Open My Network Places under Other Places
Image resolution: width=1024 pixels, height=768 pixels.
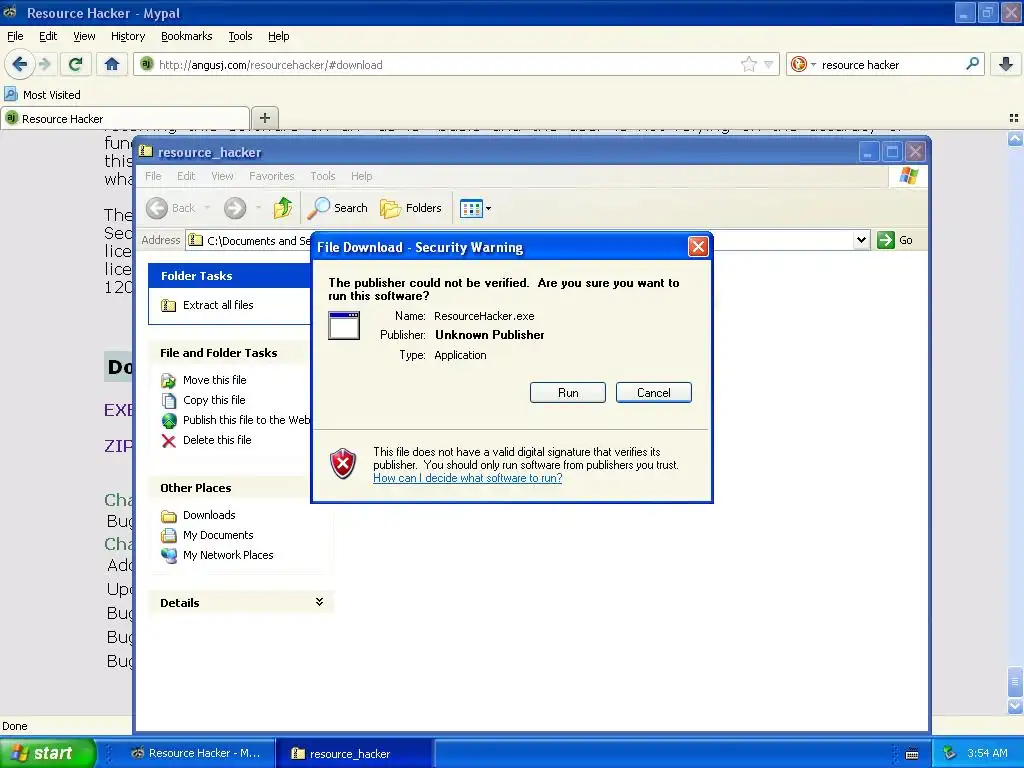pyautogui.click(x=228, y=555)
